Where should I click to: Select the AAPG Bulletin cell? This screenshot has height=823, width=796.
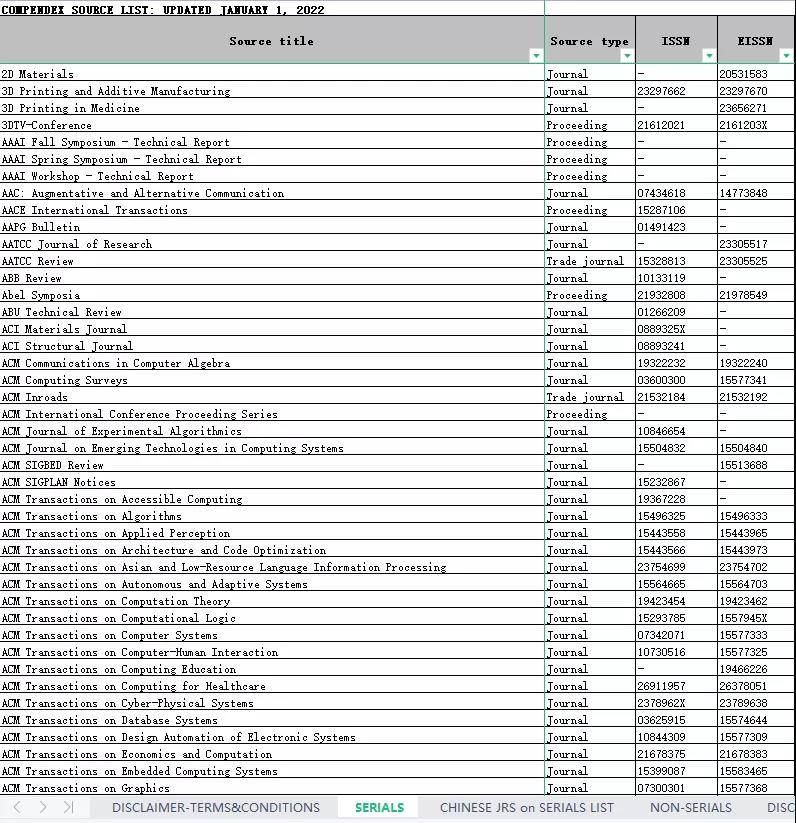272,227
